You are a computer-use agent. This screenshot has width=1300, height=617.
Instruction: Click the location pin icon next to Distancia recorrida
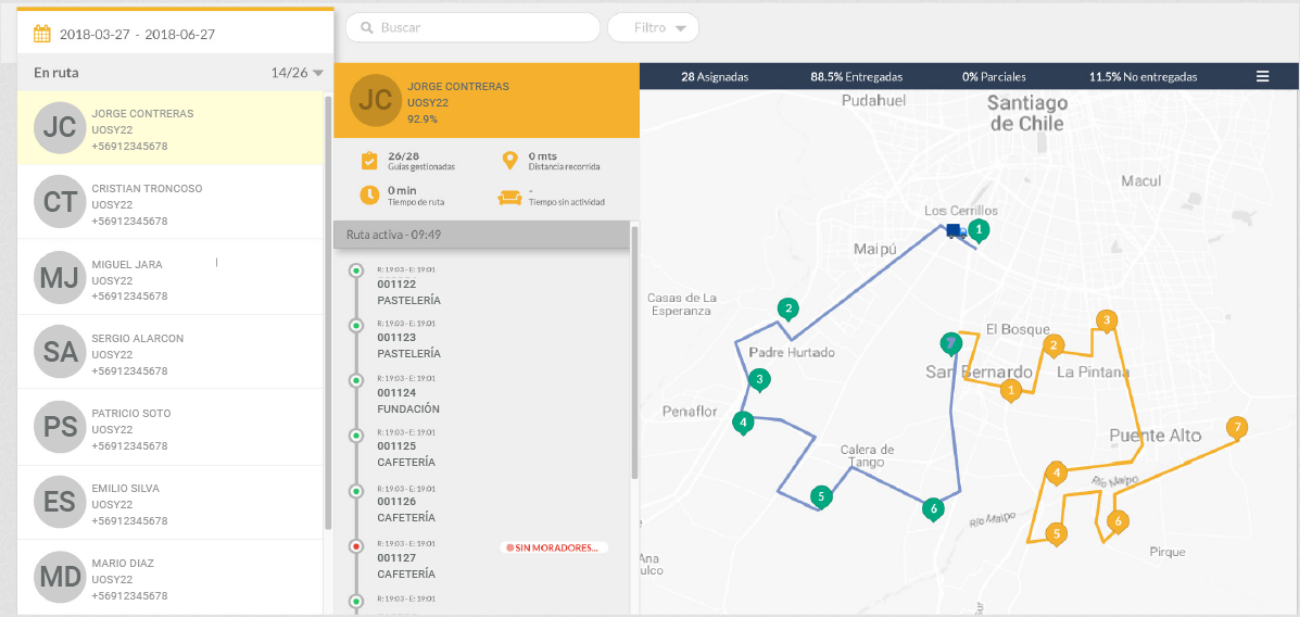click(511, 158)
